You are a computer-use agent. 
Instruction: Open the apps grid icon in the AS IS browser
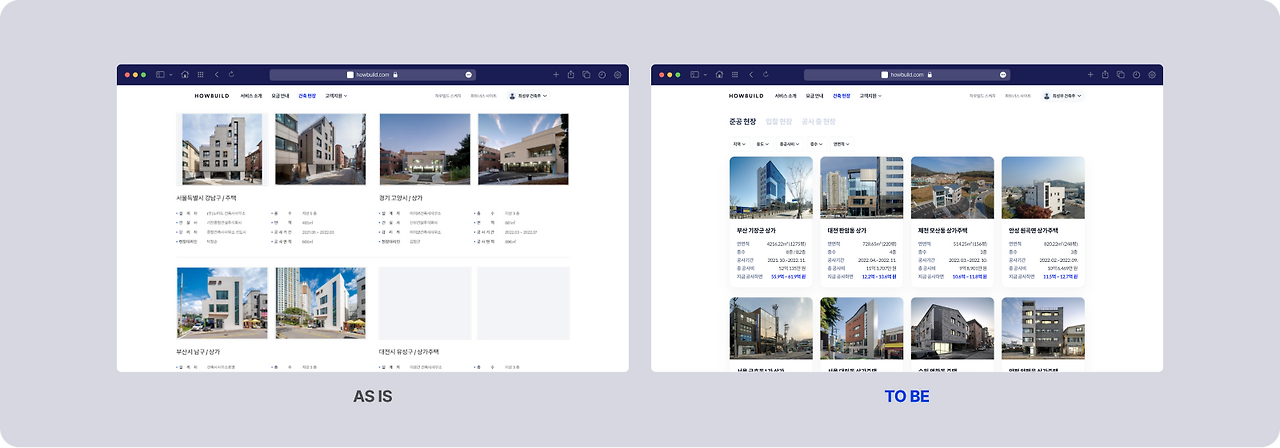[200, 74]
